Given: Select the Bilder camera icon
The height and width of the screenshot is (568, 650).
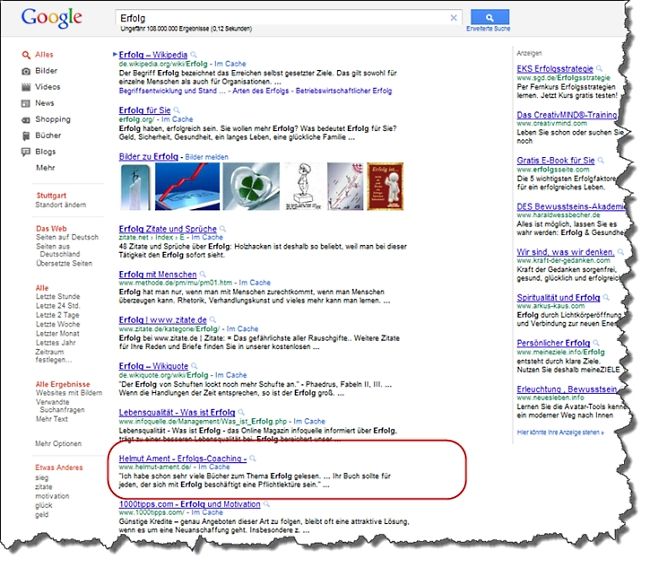Looking at the screenshot, I should (26, 72).
